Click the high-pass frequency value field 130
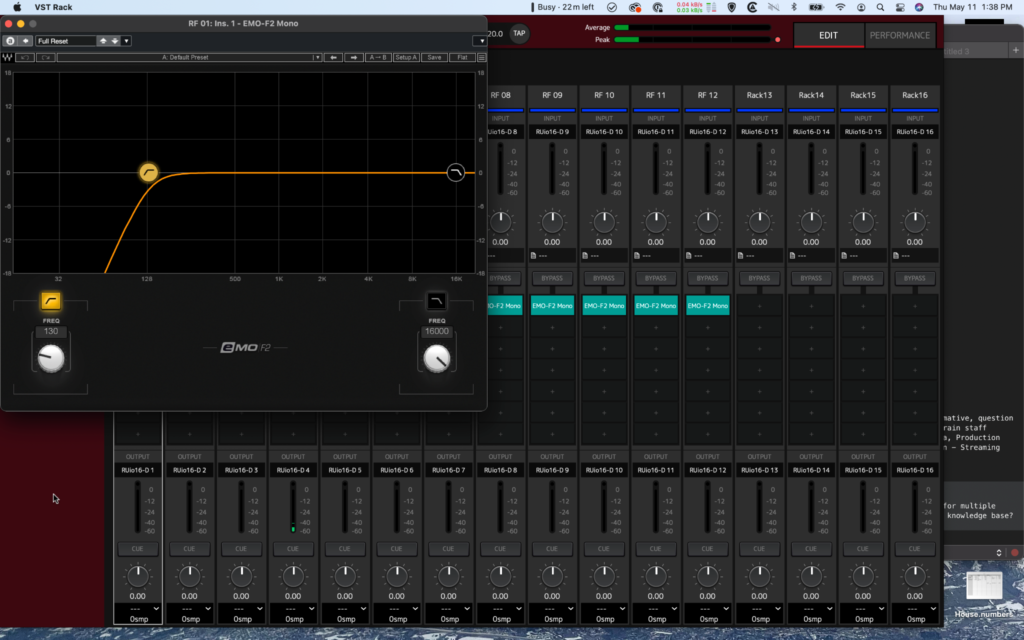1024x640 pixels. point(51,332)
